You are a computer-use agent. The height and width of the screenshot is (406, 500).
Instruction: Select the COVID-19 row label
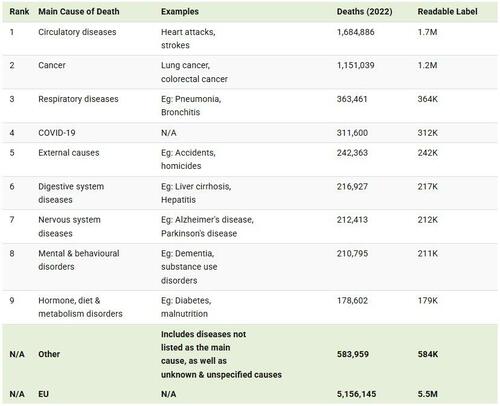click(57, 133)
